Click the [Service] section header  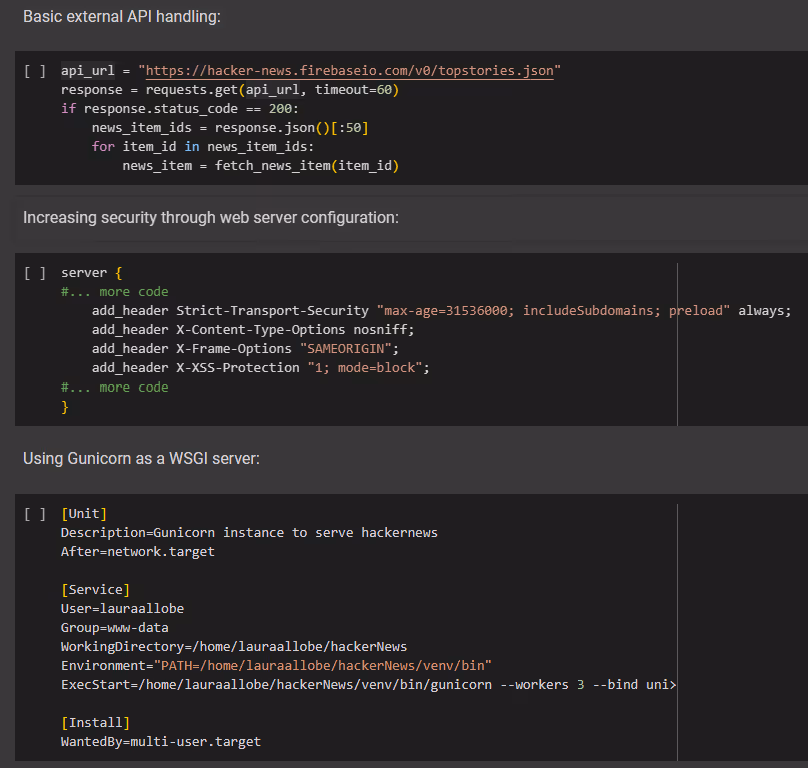tap(95, 590)
